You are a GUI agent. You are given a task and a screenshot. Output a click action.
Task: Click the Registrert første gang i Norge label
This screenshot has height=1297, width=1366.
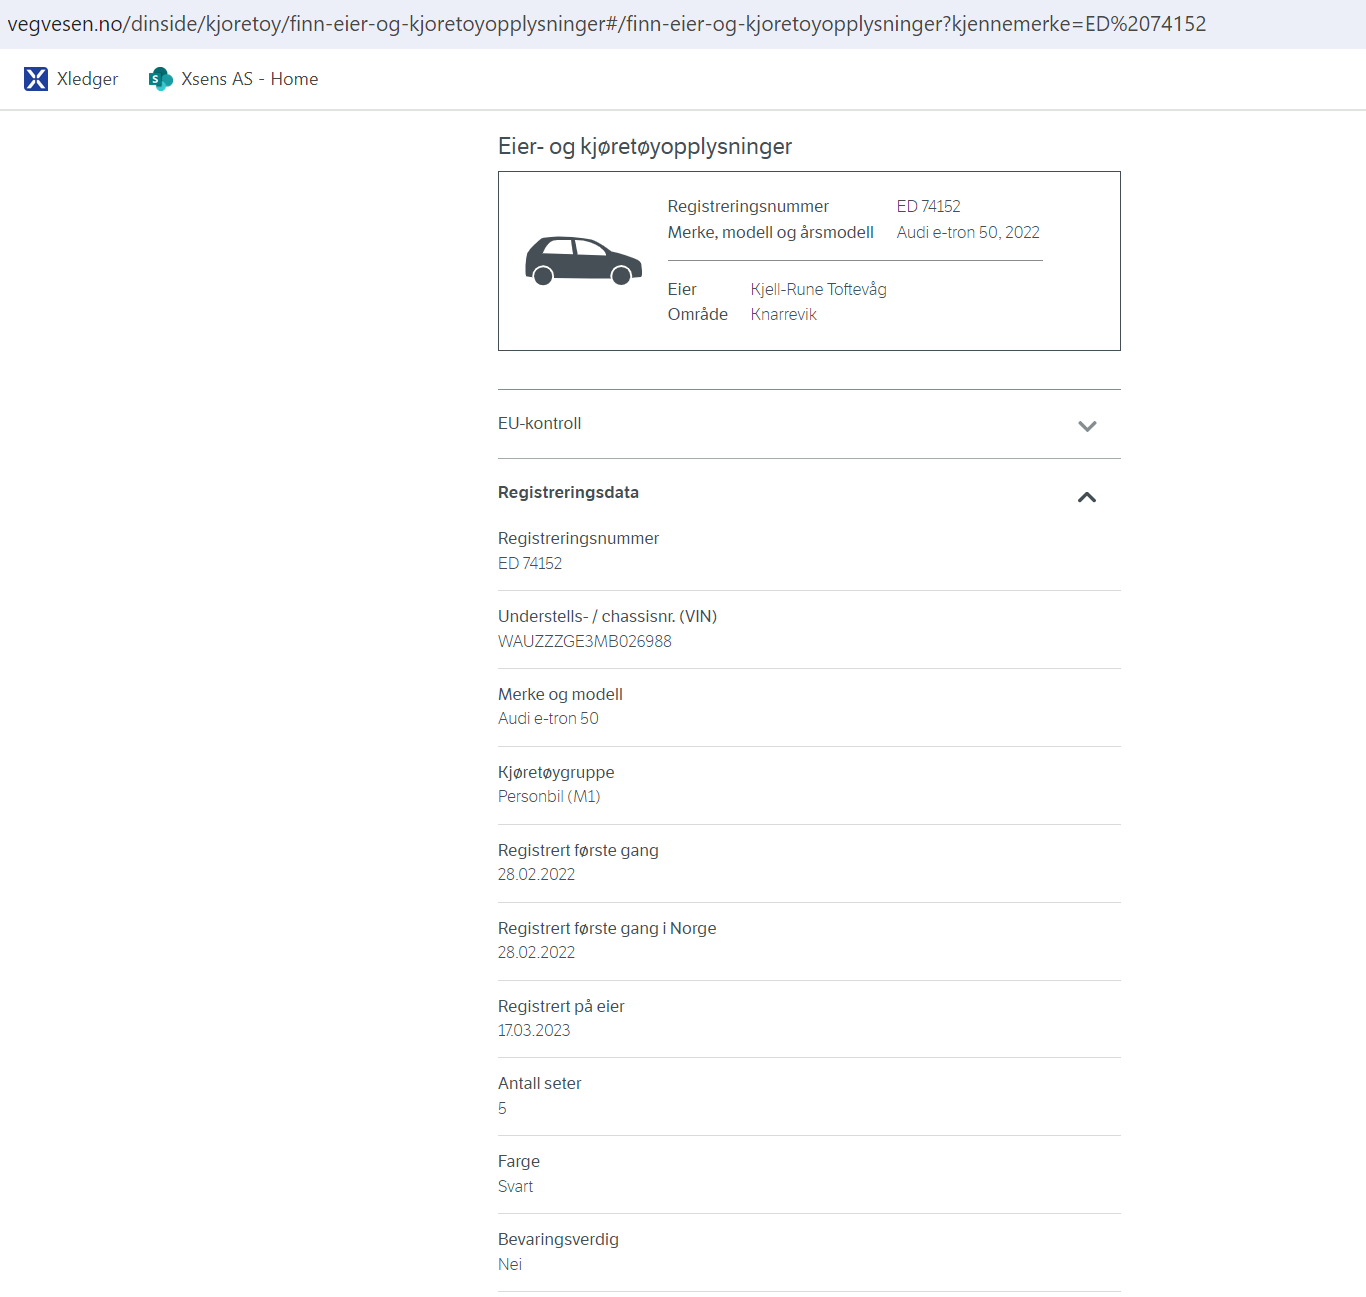(607, 929)
